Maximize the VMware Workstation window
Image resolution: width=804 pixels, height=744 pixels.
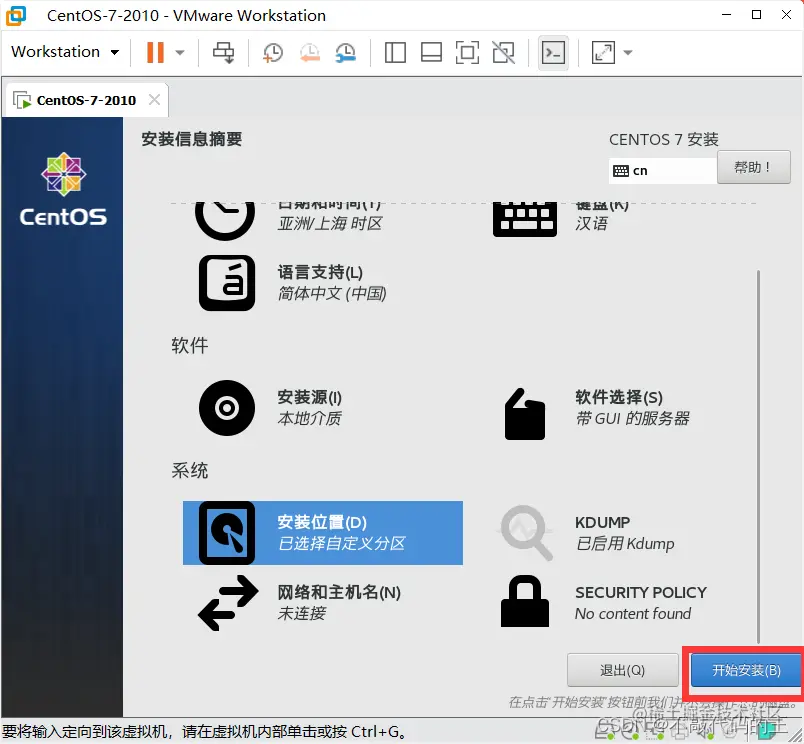[x=756, y=15]
